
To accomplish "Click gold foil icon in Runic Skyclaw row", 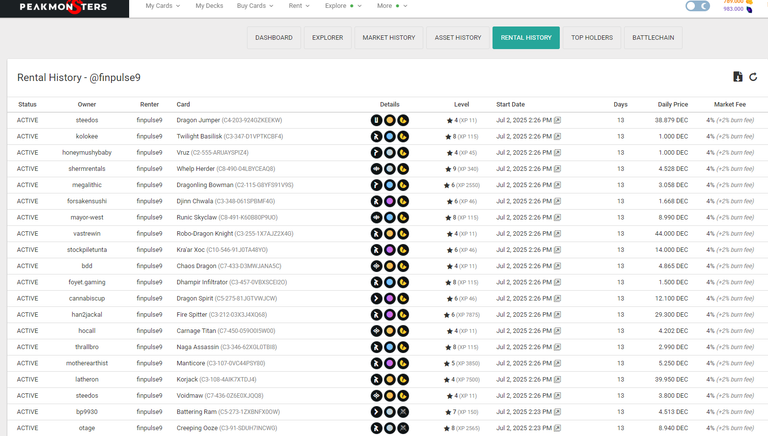I will point(403,217).
